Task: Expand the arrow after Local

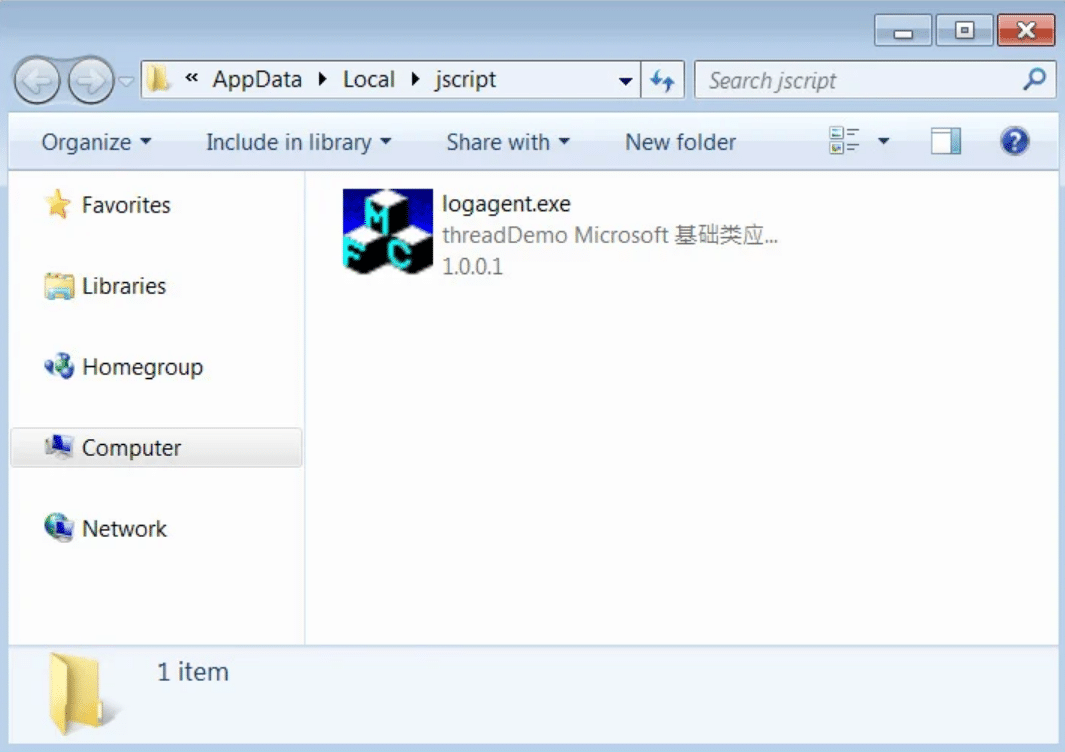Action: (416, 79)
